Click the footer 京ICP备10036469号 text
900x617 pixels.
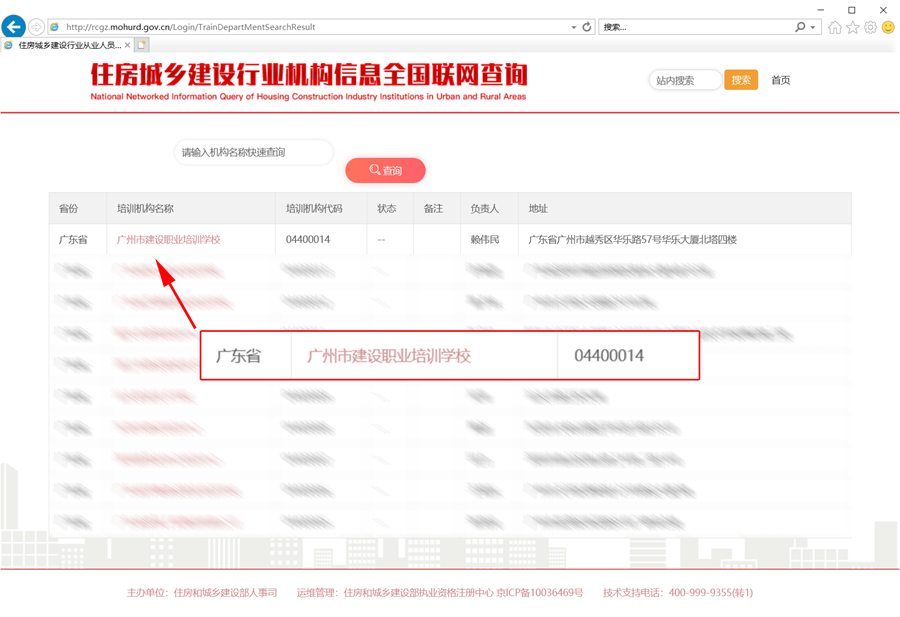click(x=540, y=592)
